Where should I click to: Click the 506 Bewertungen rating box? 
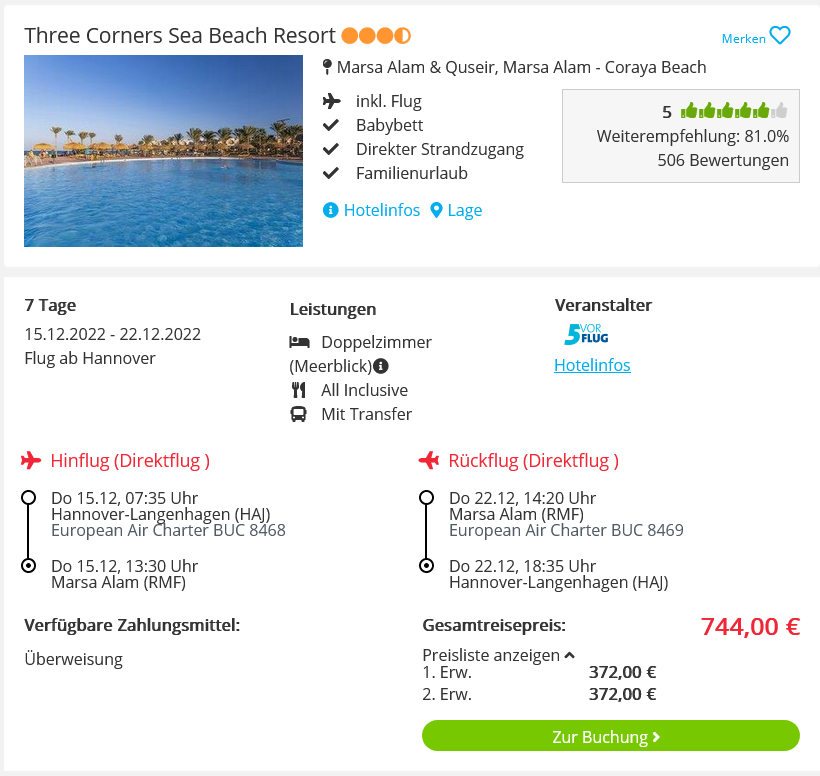[680, 136]
